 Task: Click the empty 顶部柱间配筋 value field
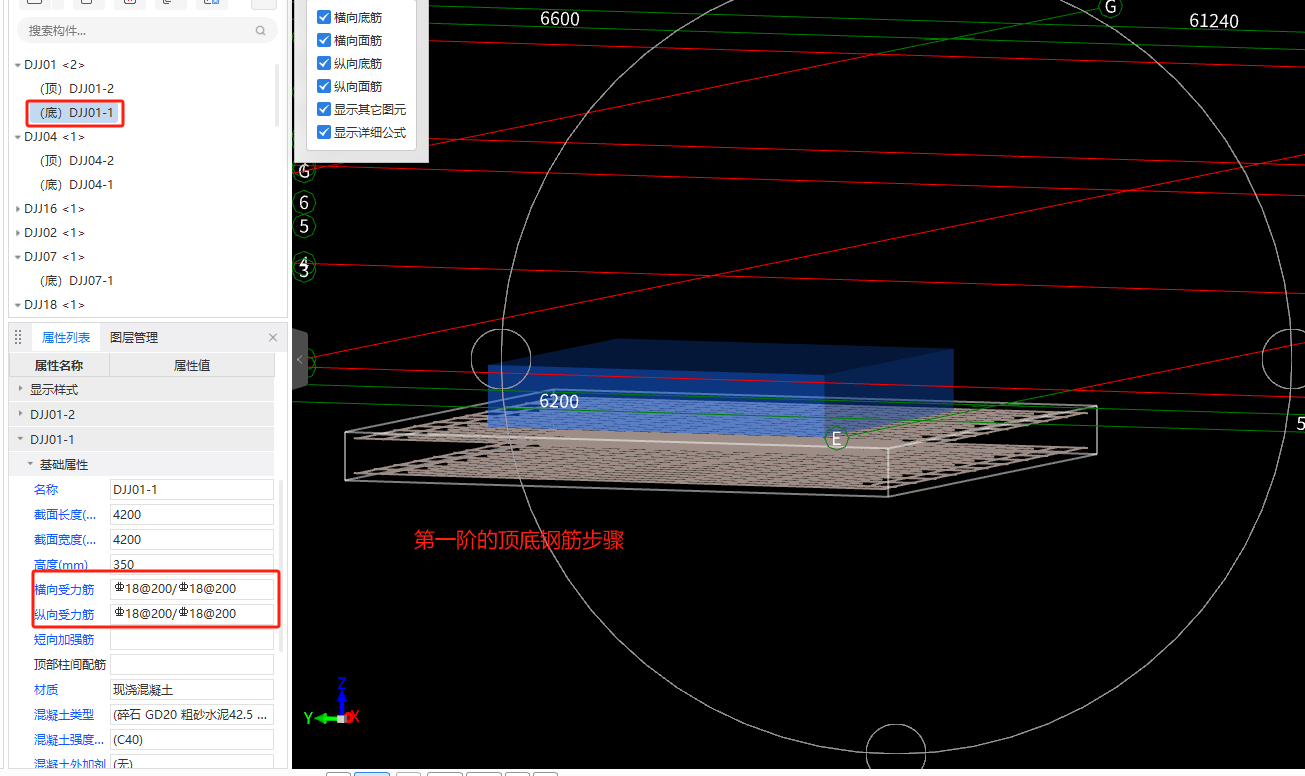point(192,664)
